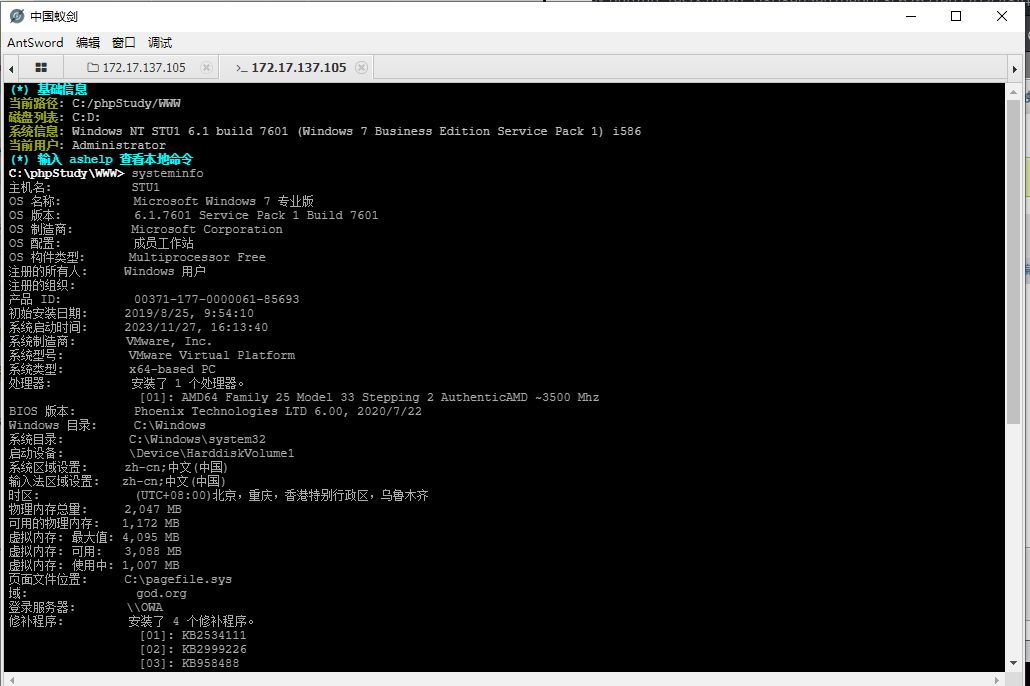The image size is (1030, 686).
Task: Click the terminal vertical scrollbar thumb
Action: click(x=1013, y=262)
